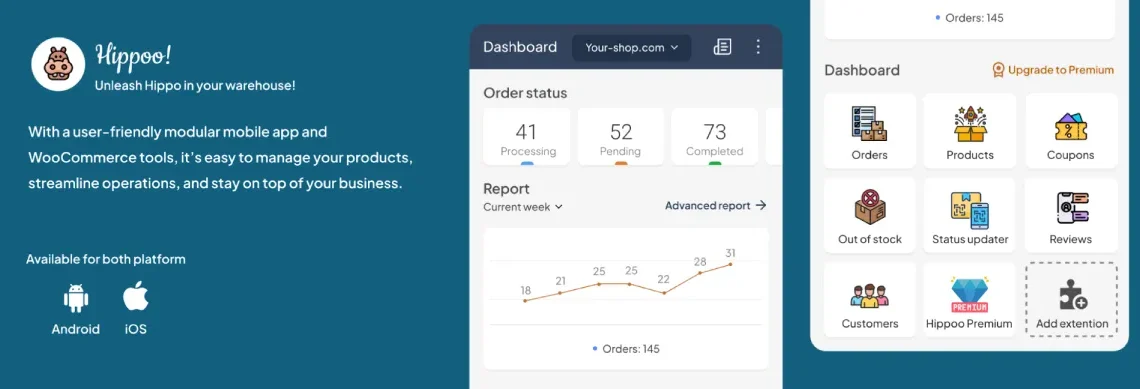Expand the Current week period dropdown
The height and width of the screenshot is (389, 1140).
(x=523, y=206)
